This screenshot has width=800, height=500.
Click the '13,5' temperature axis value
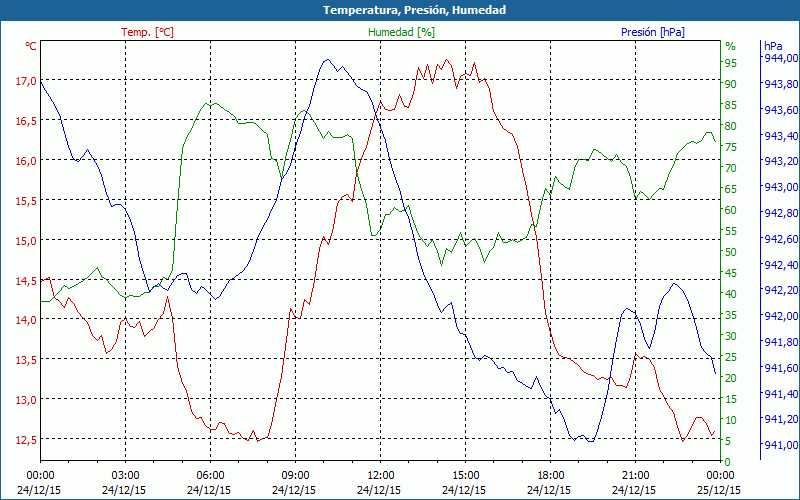point(26,360)
